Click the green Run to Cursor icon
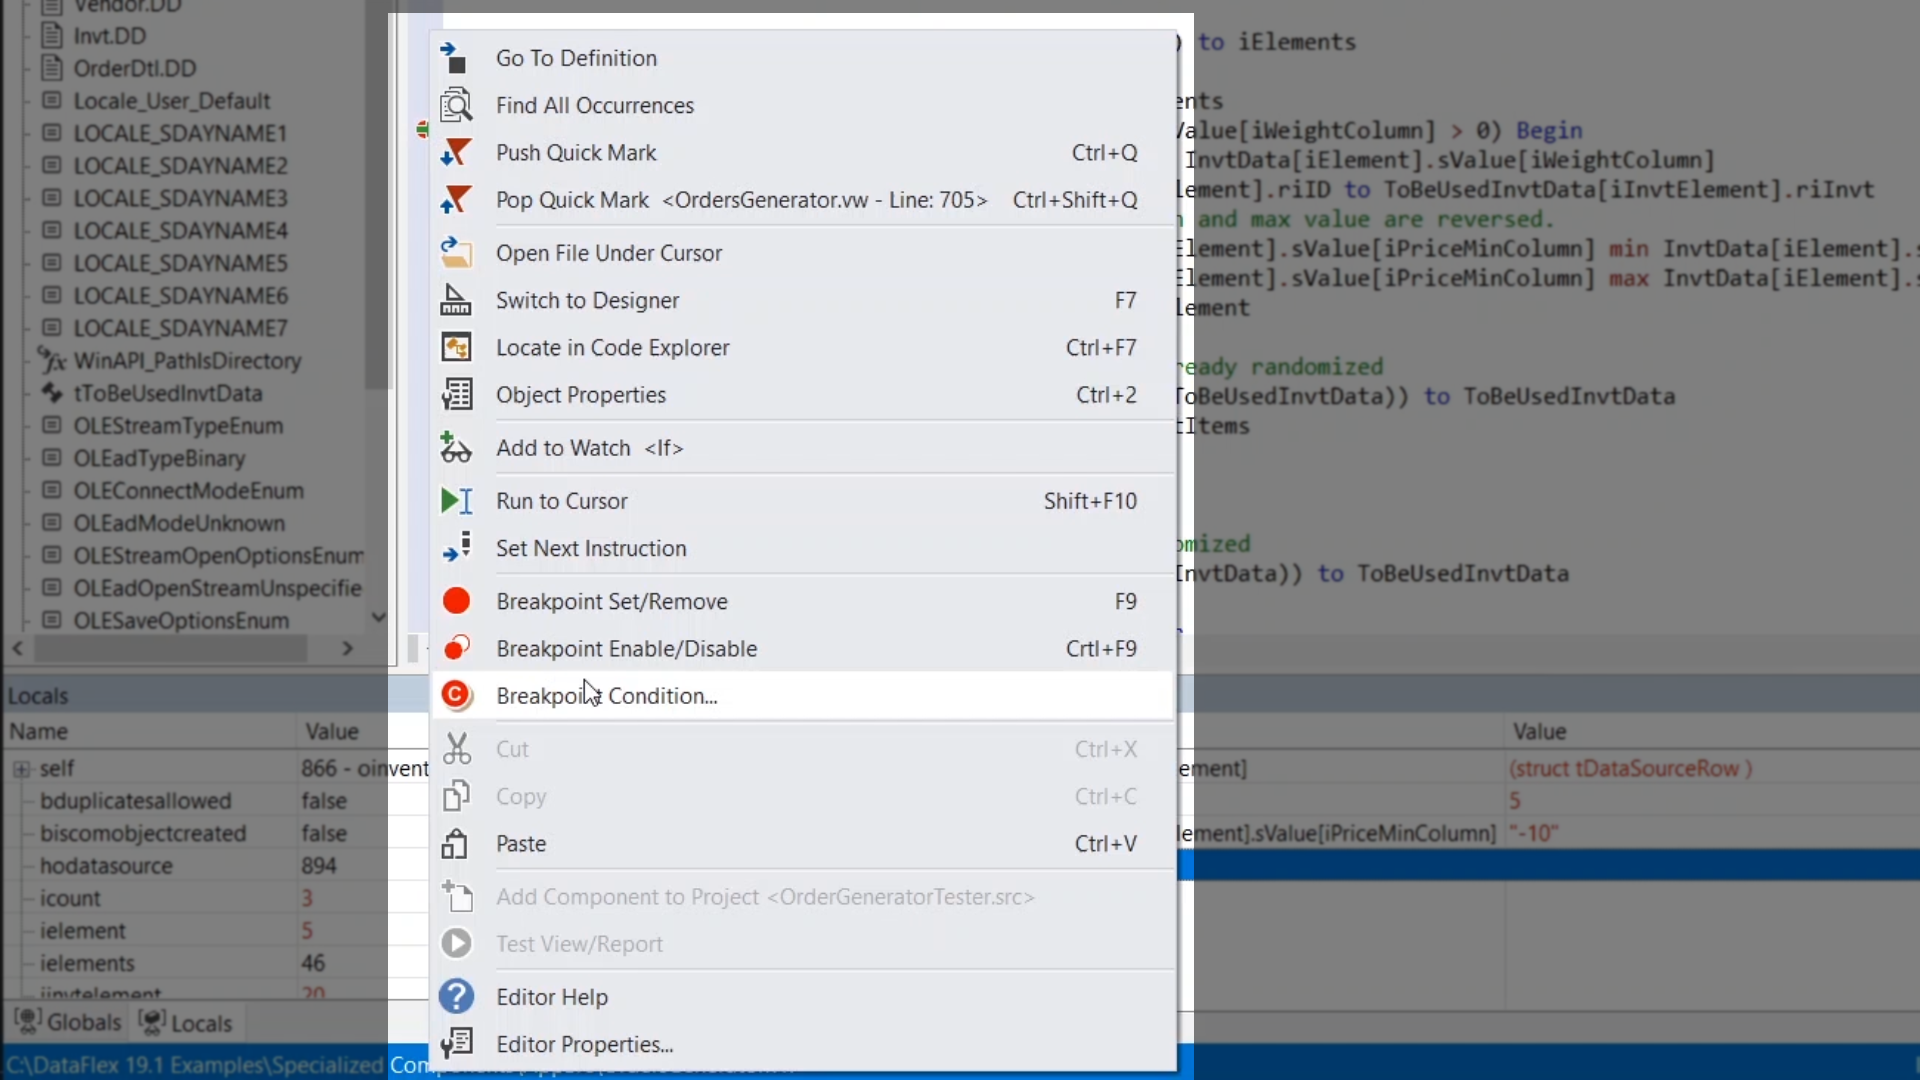The height and width of the screenshot is (1080, 1920). (456, 501)
